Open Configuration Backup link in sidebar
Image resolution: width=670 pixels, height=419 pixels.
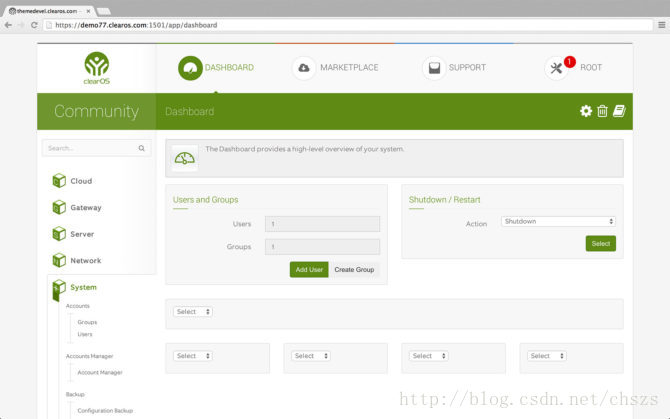click(105, 410)
